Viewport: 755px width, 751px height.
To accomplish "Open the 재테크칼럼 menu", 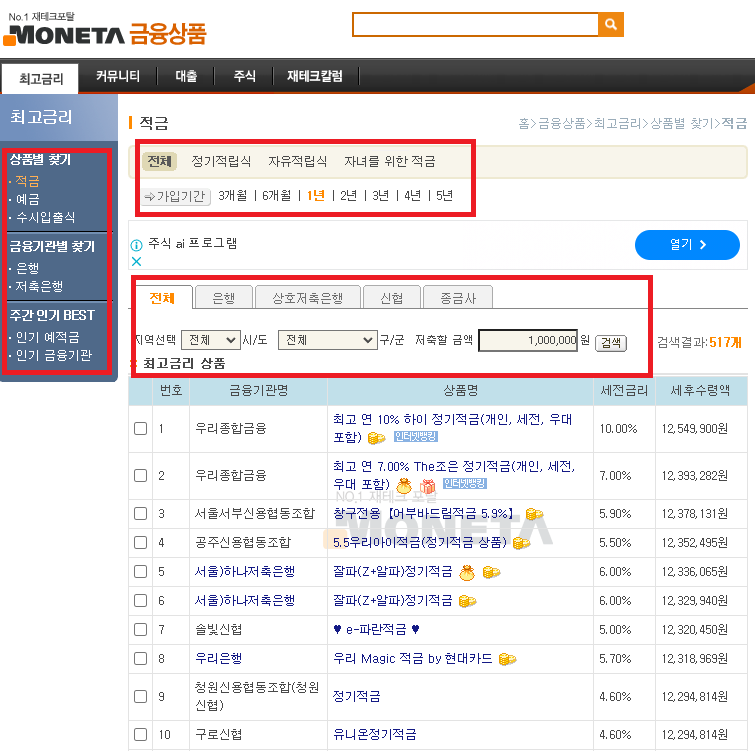I will click(315, 76).
